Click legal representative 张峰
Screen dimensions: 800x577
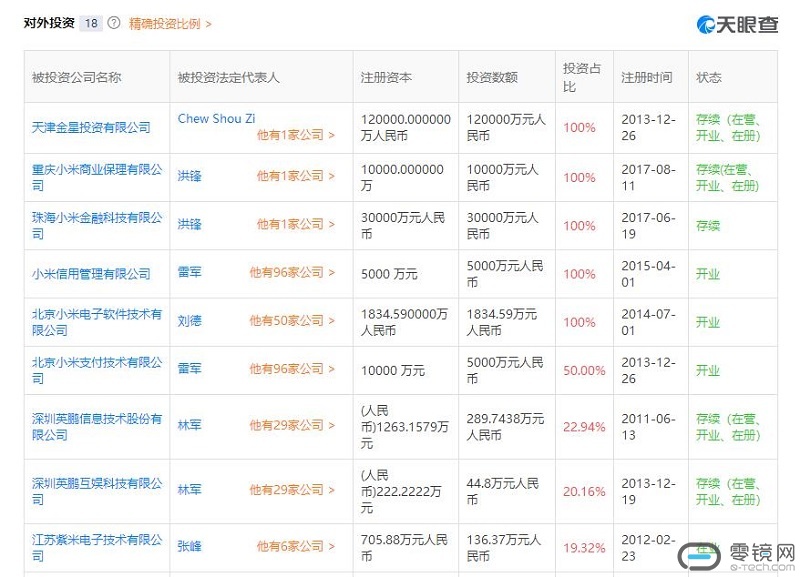click(189, 546)
